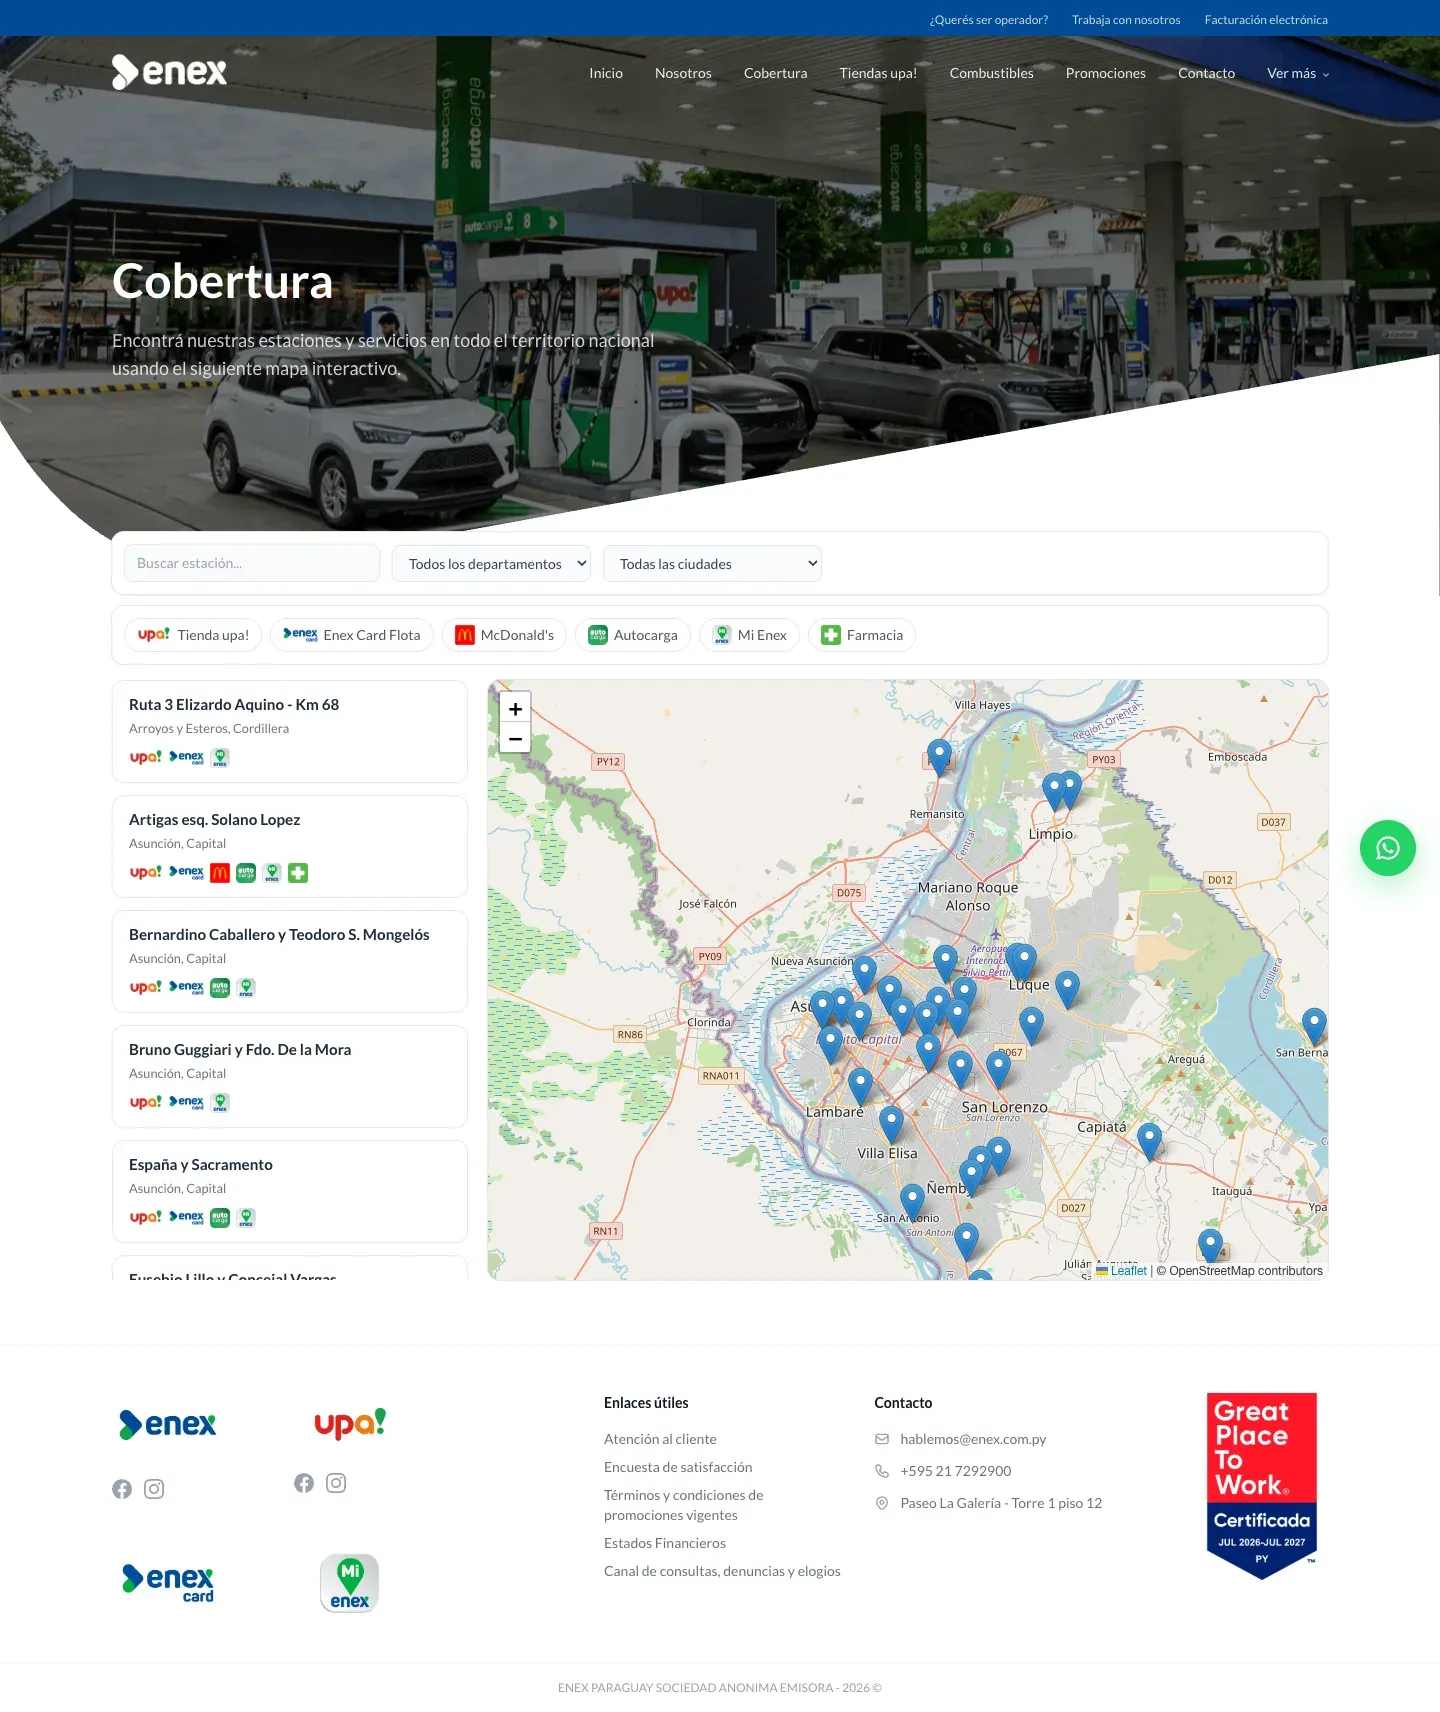
Task: Open WhatsApp chat floating button
Action: 1387,848
